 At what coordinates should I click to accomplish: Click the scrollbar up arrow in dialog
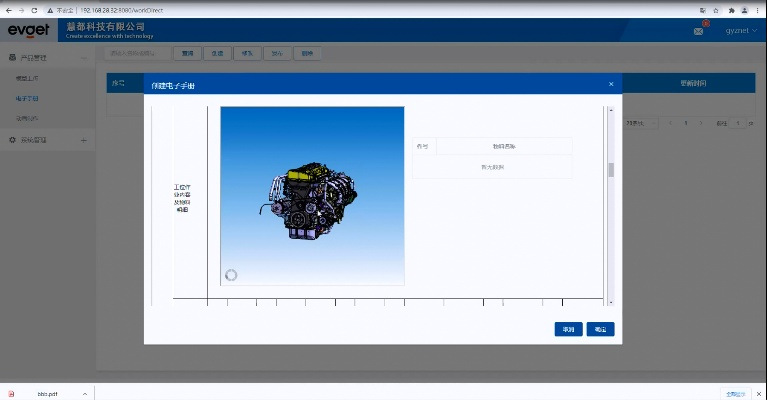[x=611, y=110]
